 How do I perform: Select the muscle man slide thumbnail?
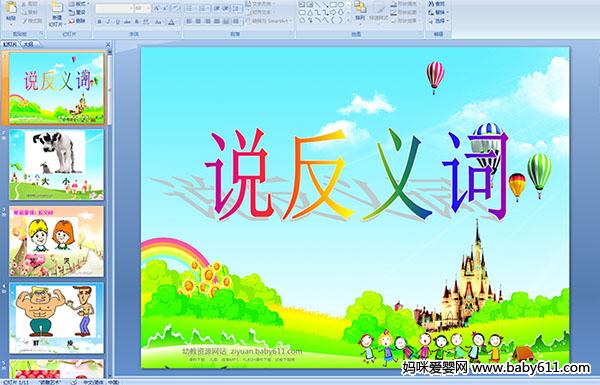[56, 318]
